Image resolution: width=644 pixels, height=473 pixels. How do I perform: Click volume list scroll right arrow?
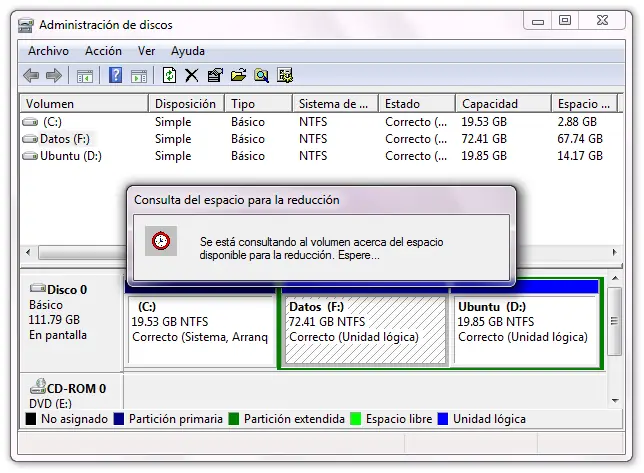click(614, 252)
